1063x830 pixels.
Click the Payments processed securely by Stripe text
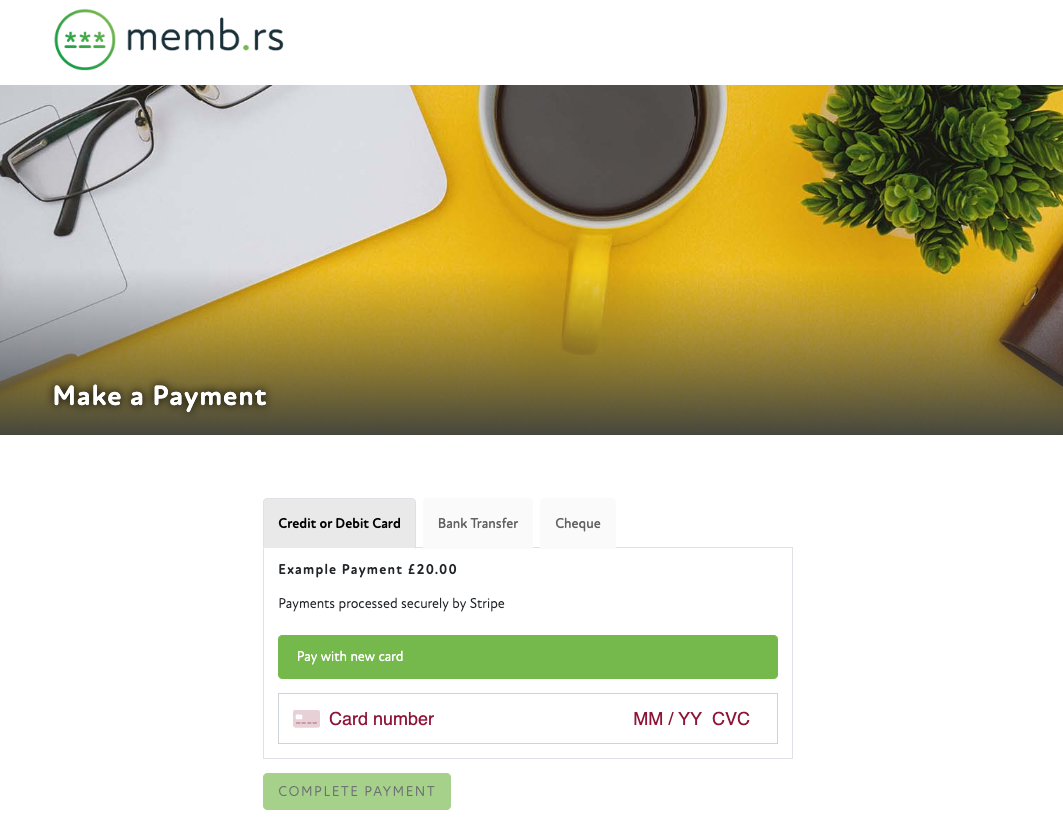point(391,604)
